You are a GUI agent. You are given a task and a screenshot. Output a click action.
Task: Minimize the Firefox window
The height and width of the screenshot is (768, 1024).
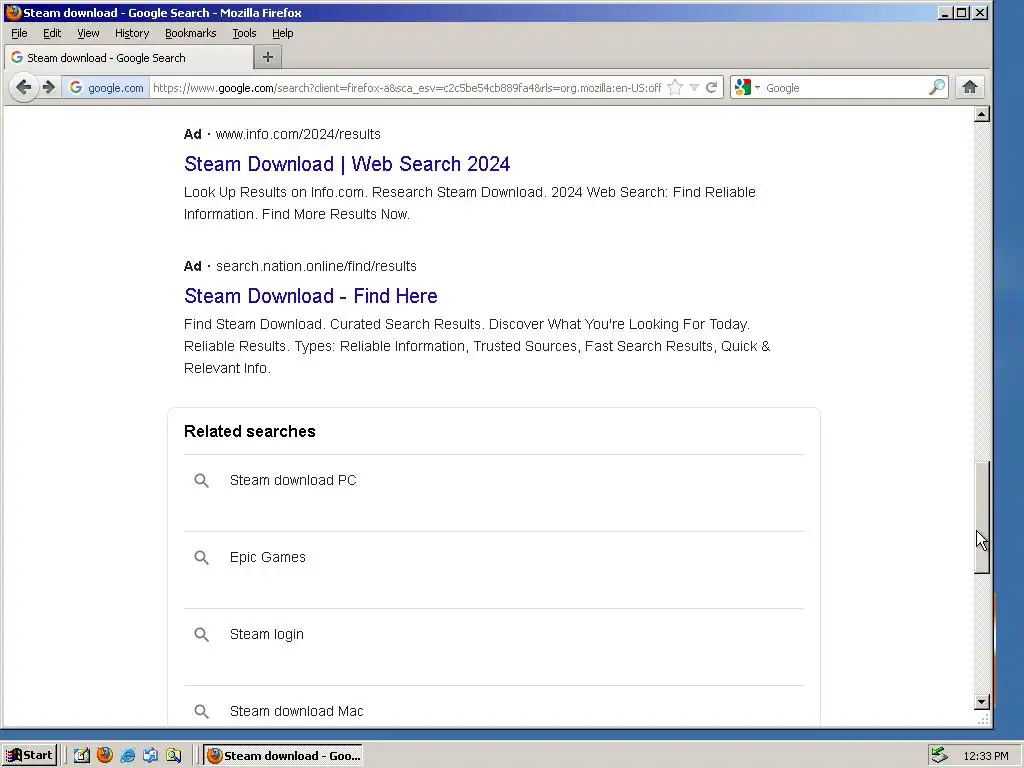(944, 12)
